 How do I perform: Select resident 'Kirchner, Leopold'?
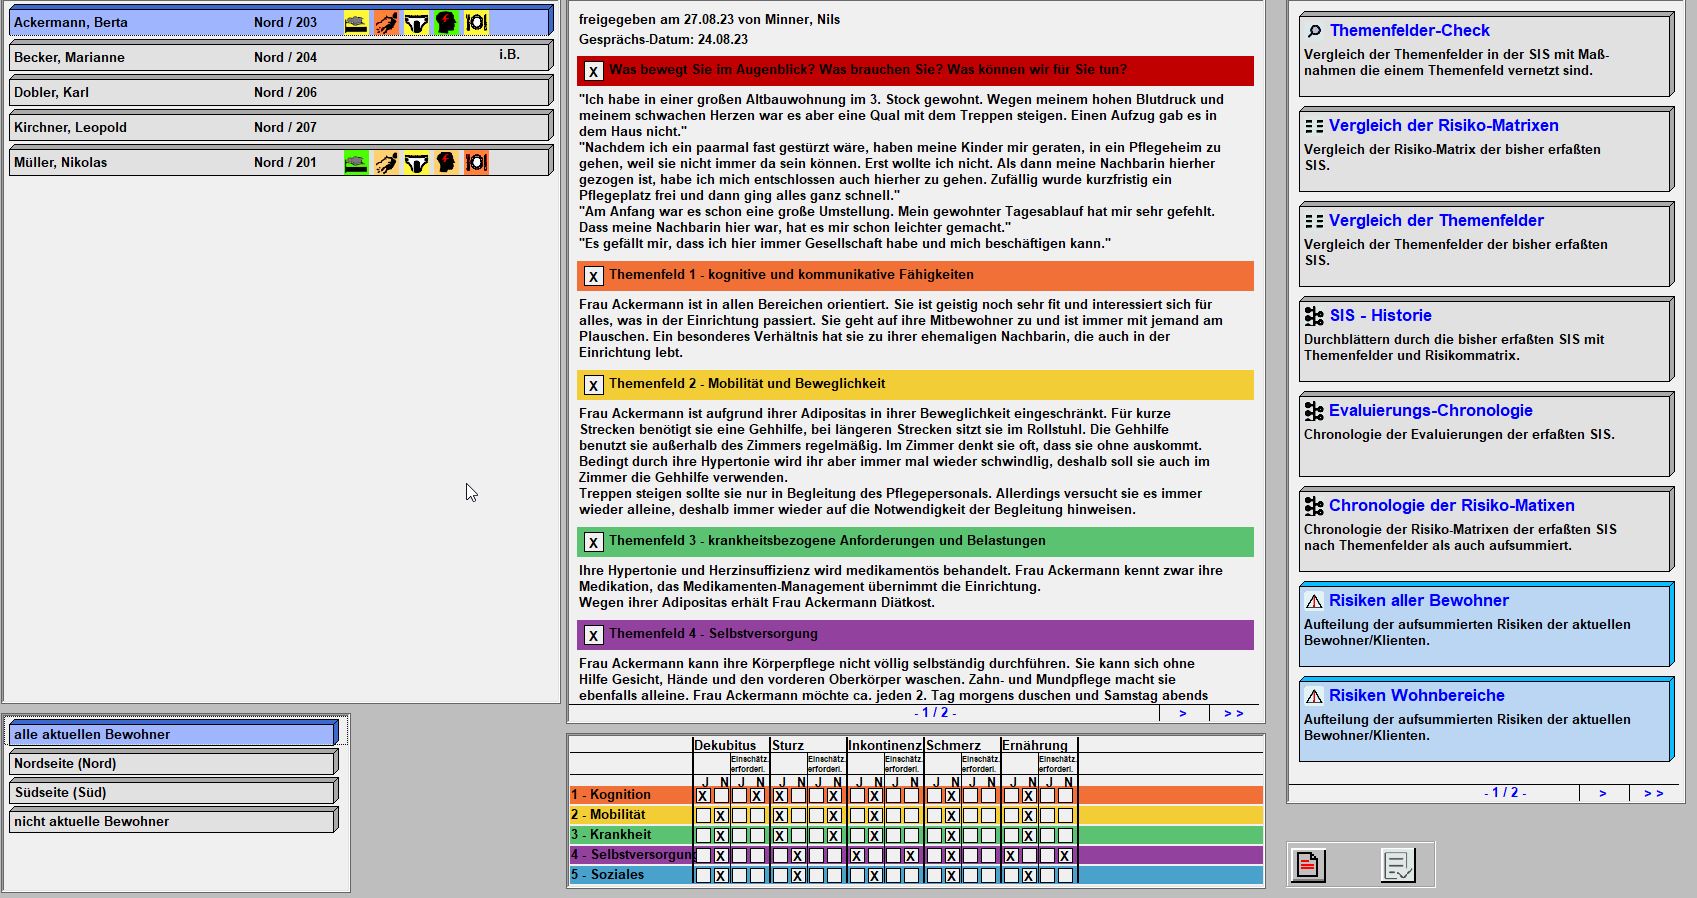pyautogui.click(x=281, y=127)
